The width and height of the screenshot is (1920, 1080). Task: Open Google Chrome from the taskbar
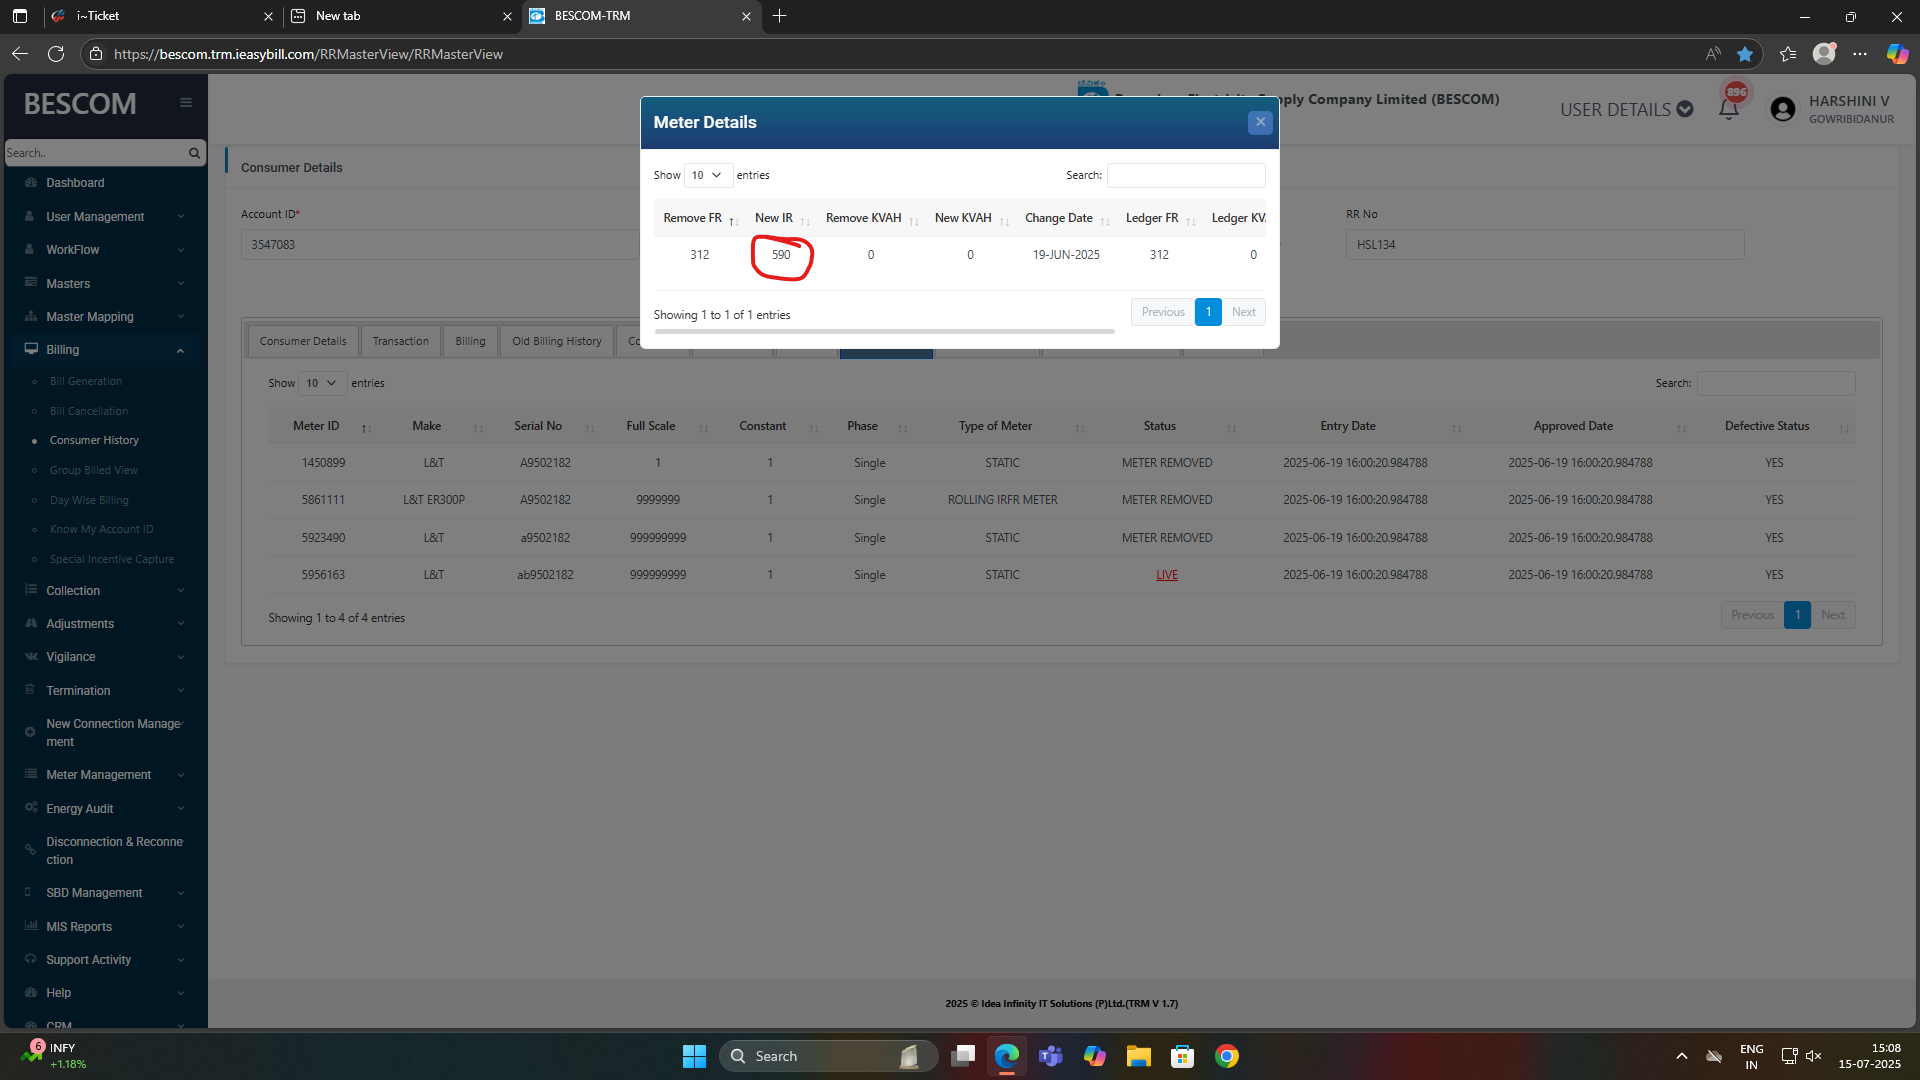pos(1227,1056)
